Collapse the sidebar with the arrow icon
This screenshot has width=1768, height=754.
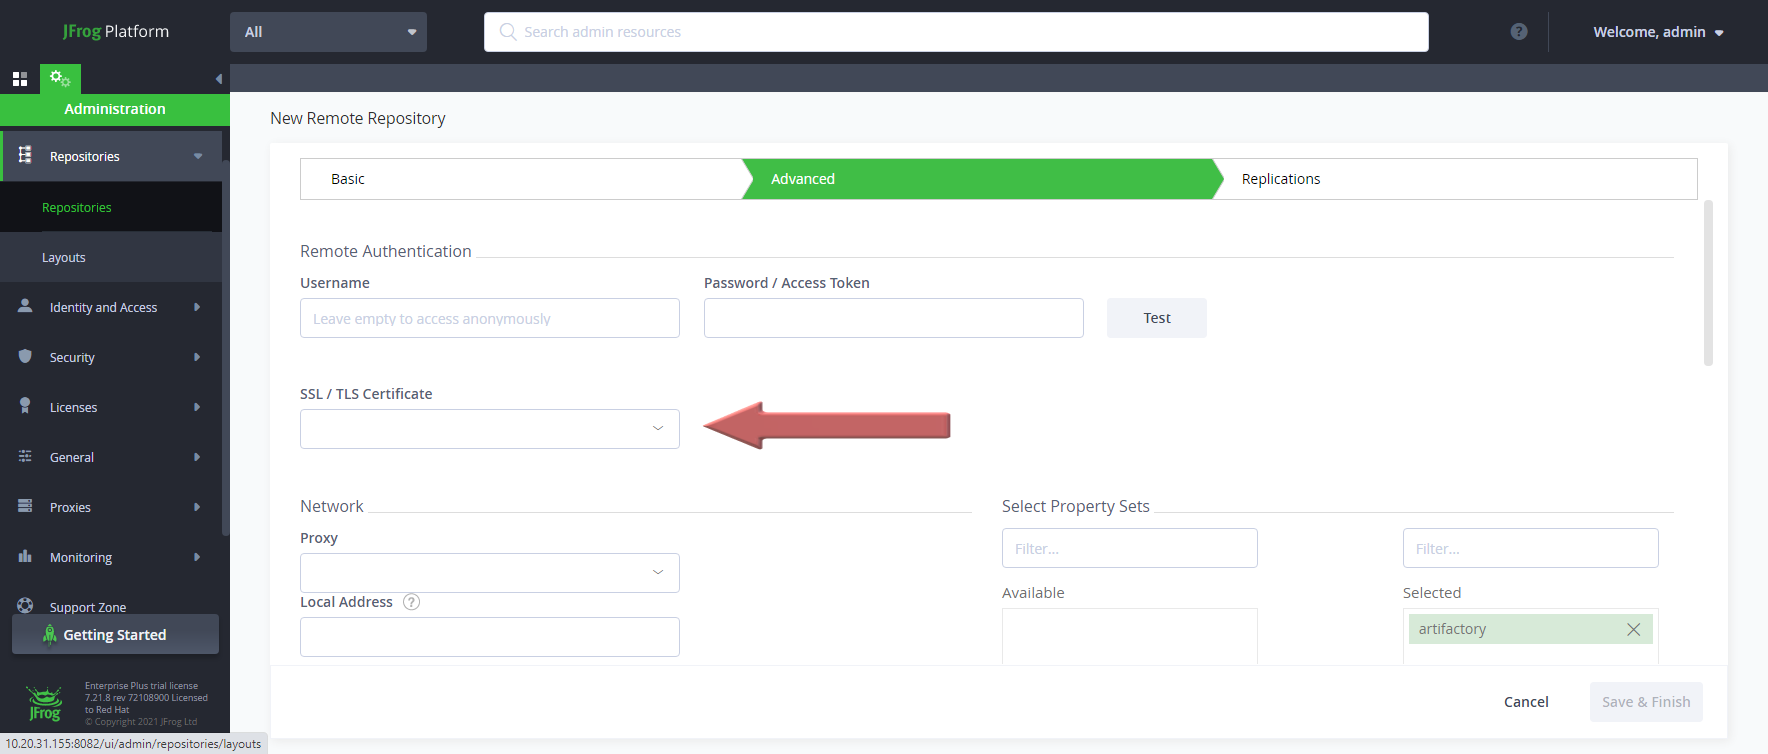(x=218, y=79)
